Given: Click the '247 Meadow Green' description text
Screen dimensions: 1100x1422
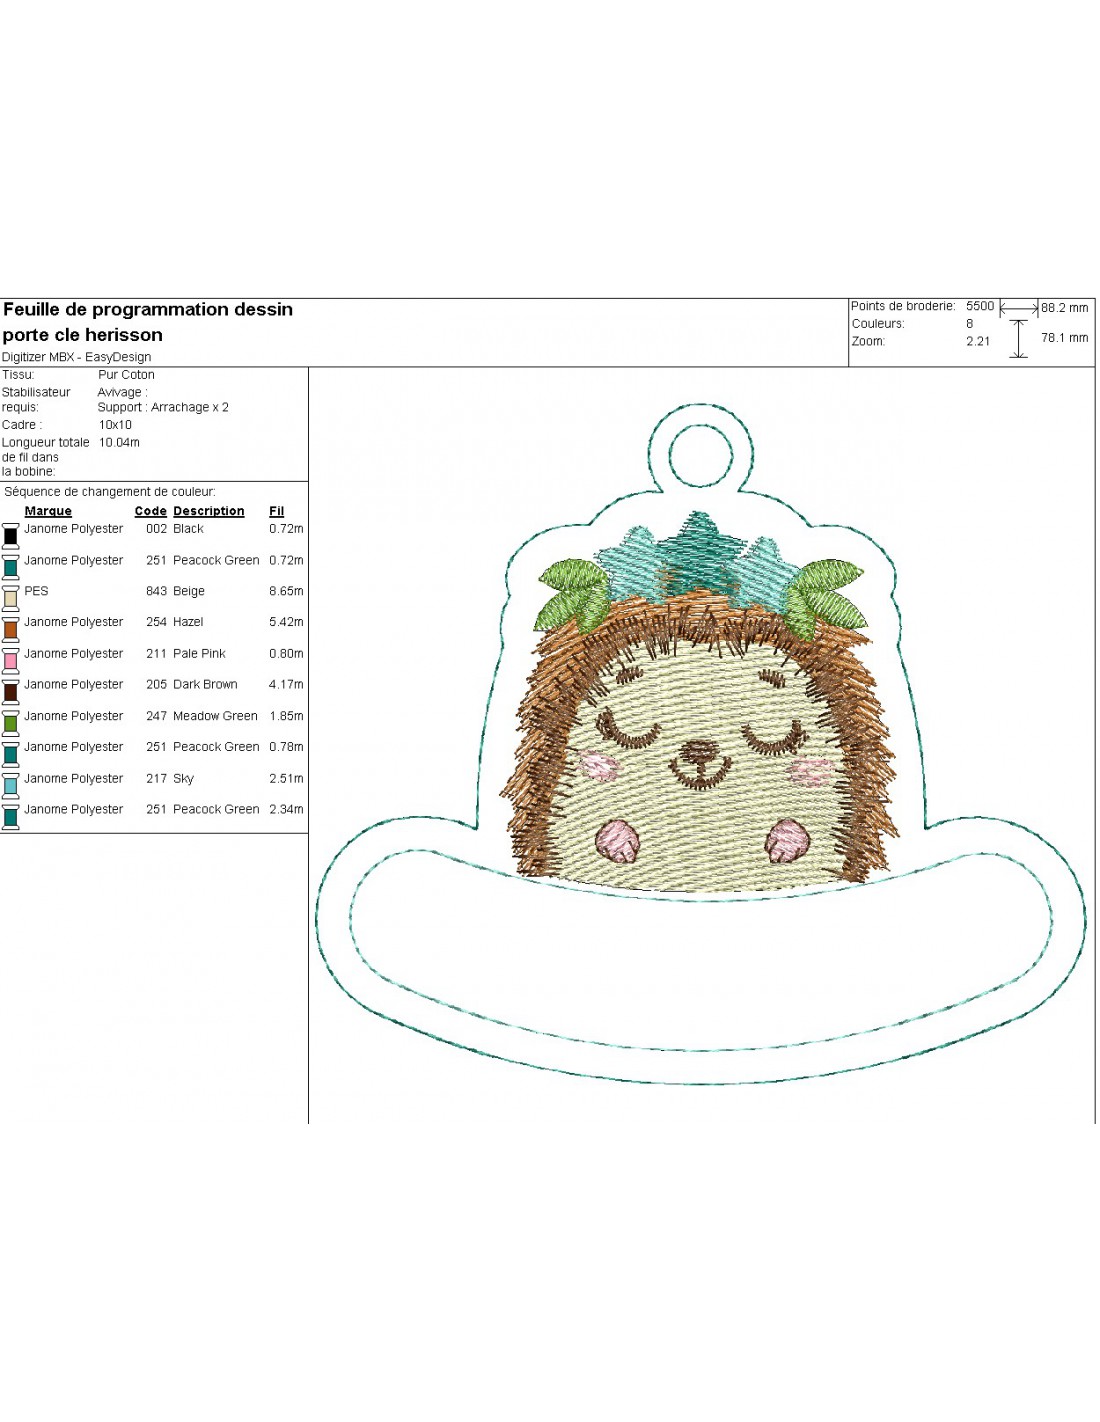Looking at the screenshot, I should pos(202,716).
